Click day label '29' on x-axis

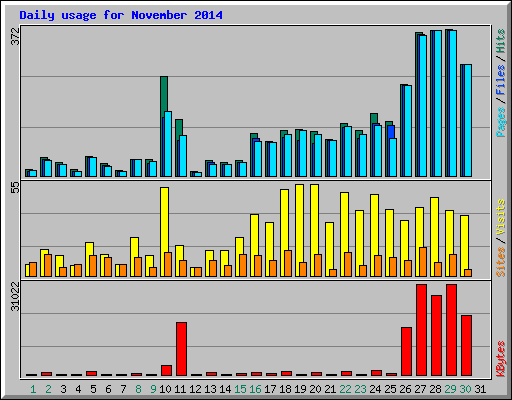click(450, 389)
